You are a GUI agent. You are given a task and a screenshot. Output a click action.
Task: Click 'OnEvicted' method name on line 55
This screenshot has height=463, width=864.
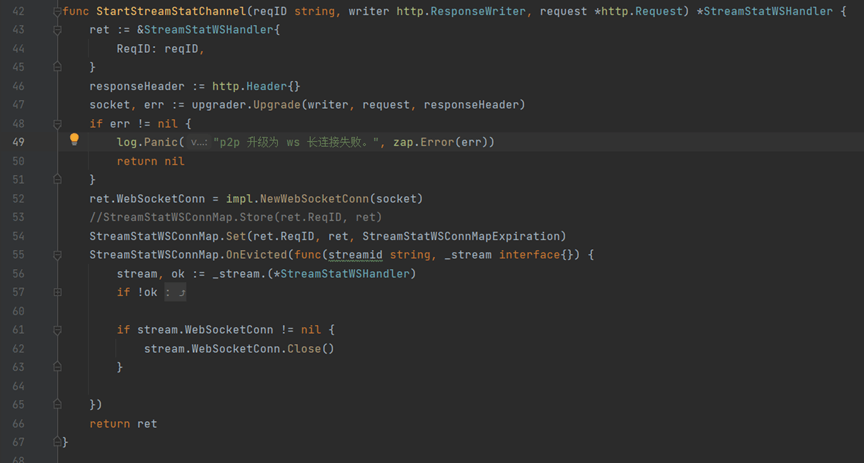pyautogui.click(x=256, y=255)
